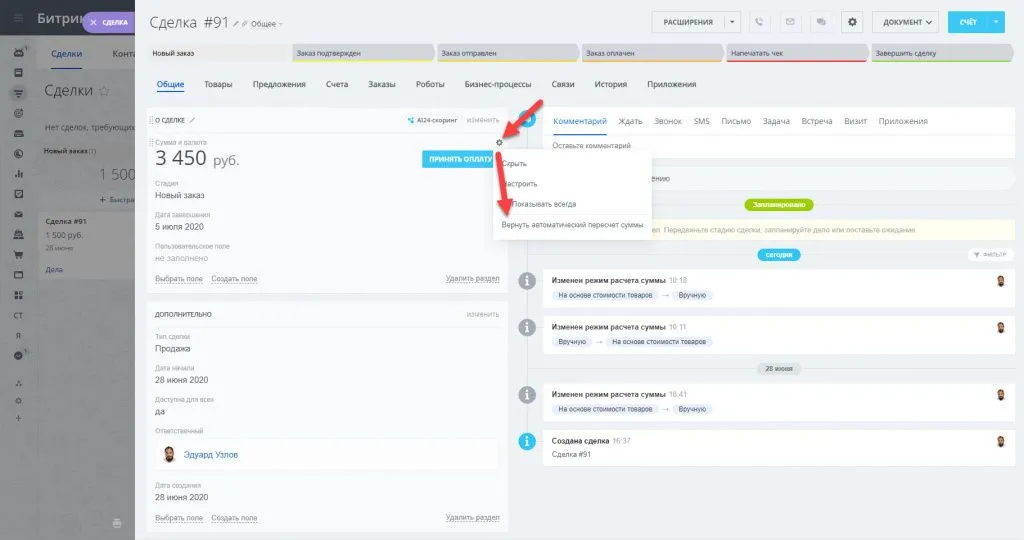Image resolution: width=1024 pixels, height=540 pixels.
Task: Open the arrow beside blue 'Счёт' button
Action: point(996,22)
